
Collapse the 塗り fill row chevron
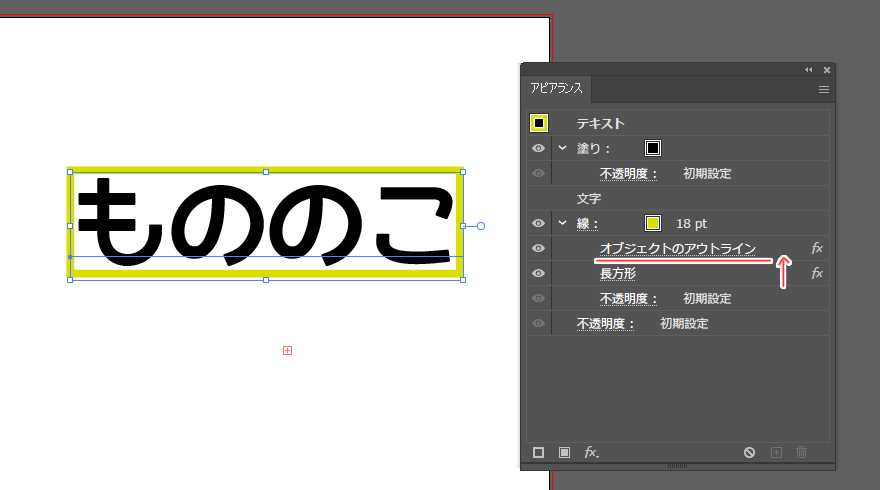562,148
